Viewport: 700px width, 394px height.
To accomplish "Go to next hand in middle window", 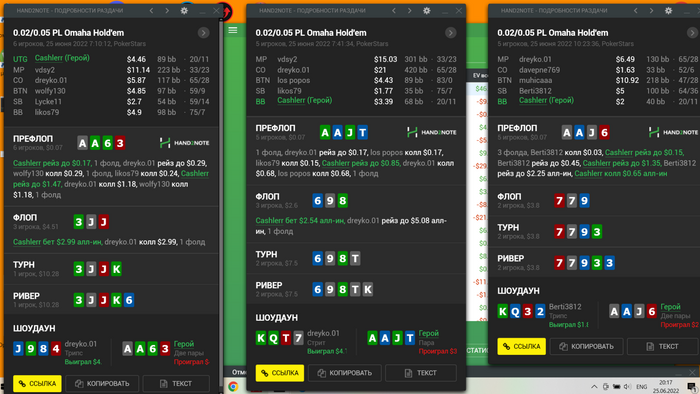I will click(409, 10).
